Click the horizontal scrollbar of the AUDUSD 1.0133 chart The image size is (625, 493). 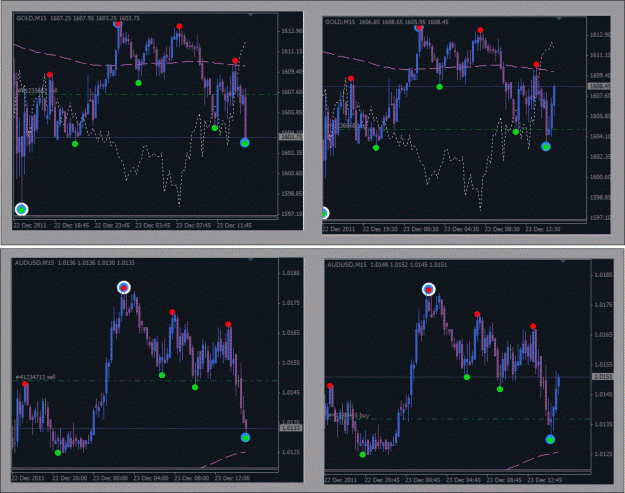pos(145,469)
